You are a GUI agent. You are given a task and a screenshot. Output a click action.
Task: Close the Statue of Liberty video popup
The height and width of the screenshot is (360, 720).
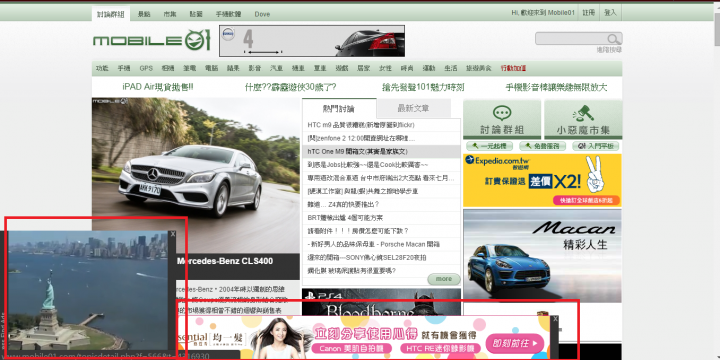[173, 234]
